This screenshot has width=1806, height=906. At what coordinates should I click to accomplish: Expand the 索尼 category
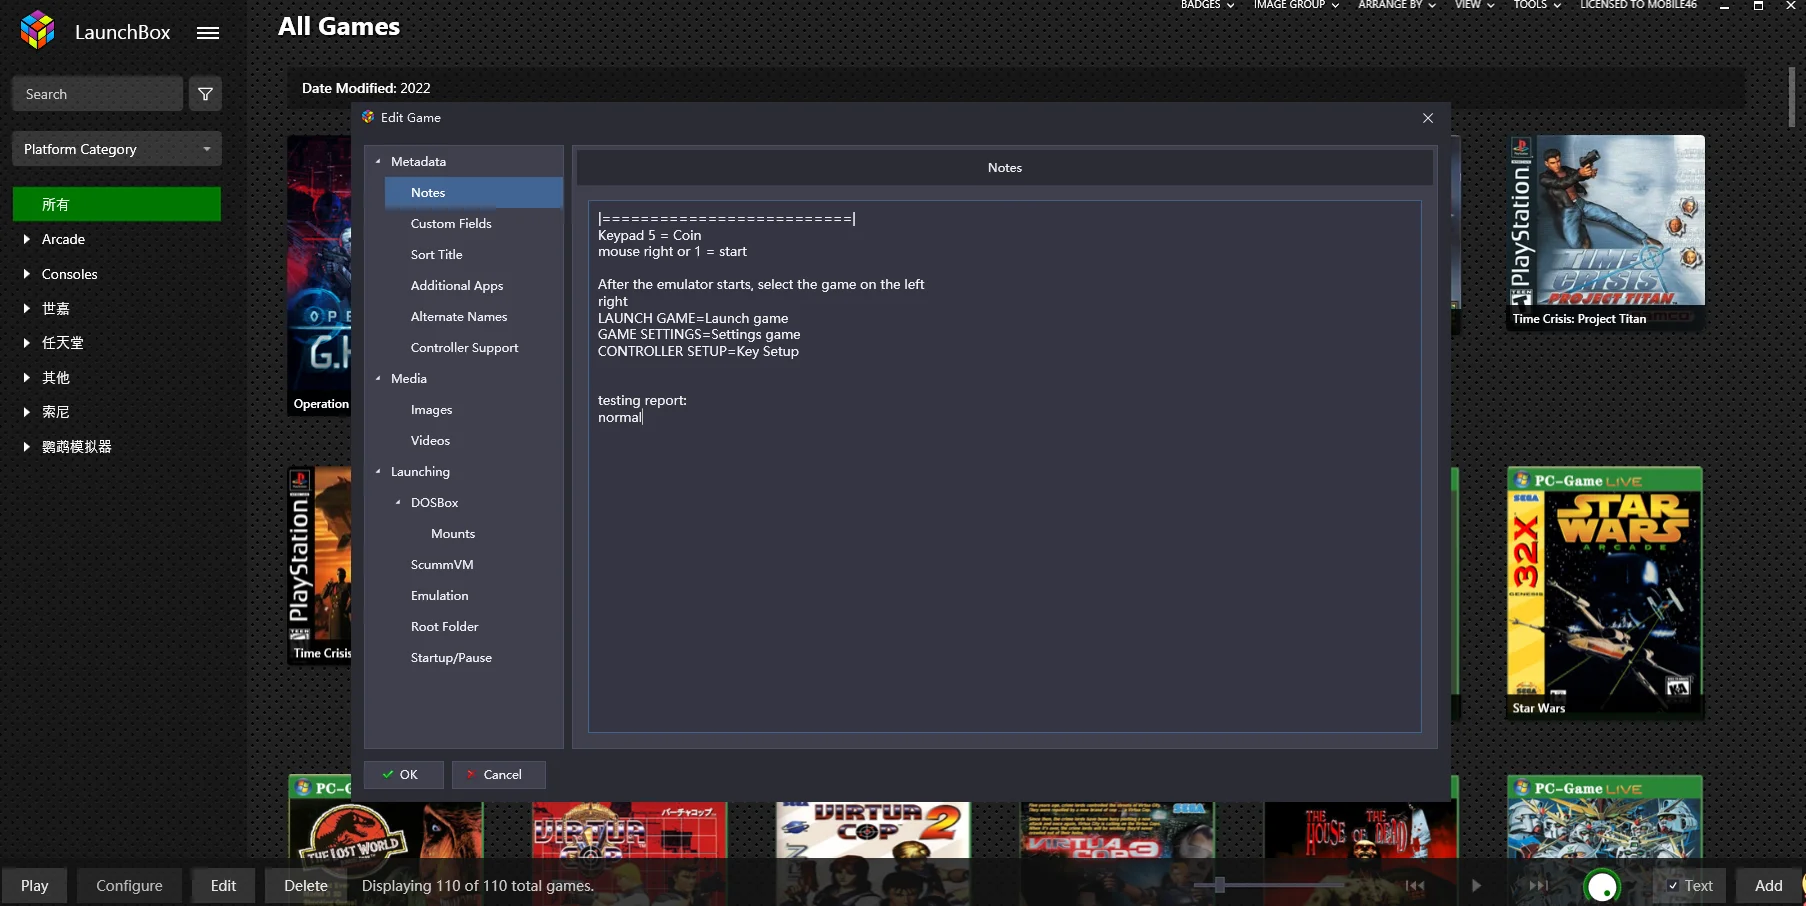pyautogui.click(x=27, y=412)
